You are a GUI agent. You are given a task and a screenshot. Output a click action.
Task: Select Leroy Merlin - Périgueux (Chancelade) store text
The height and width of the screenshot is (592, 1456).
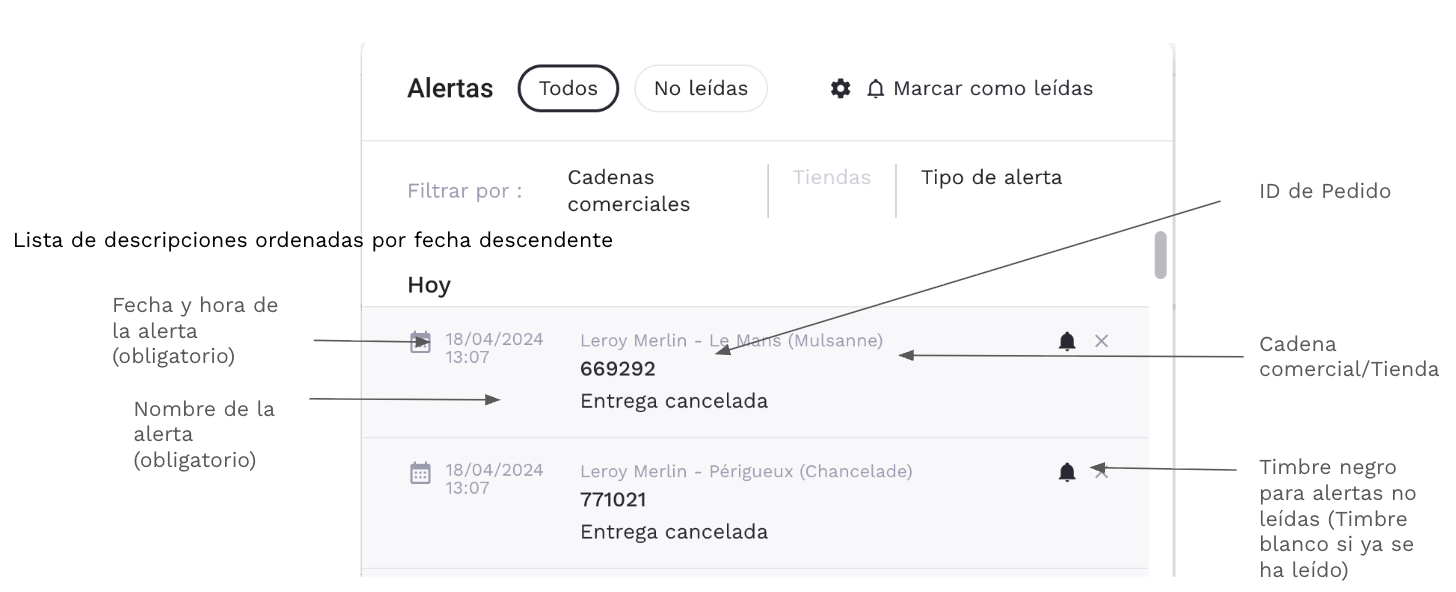pyautogui.click(x=745, y=471)
